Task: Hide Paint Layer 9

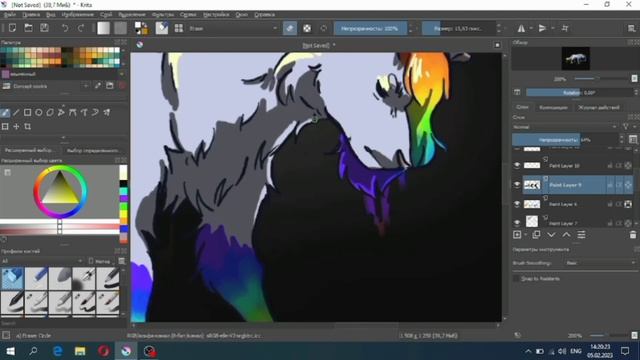Action: (517, 185)
